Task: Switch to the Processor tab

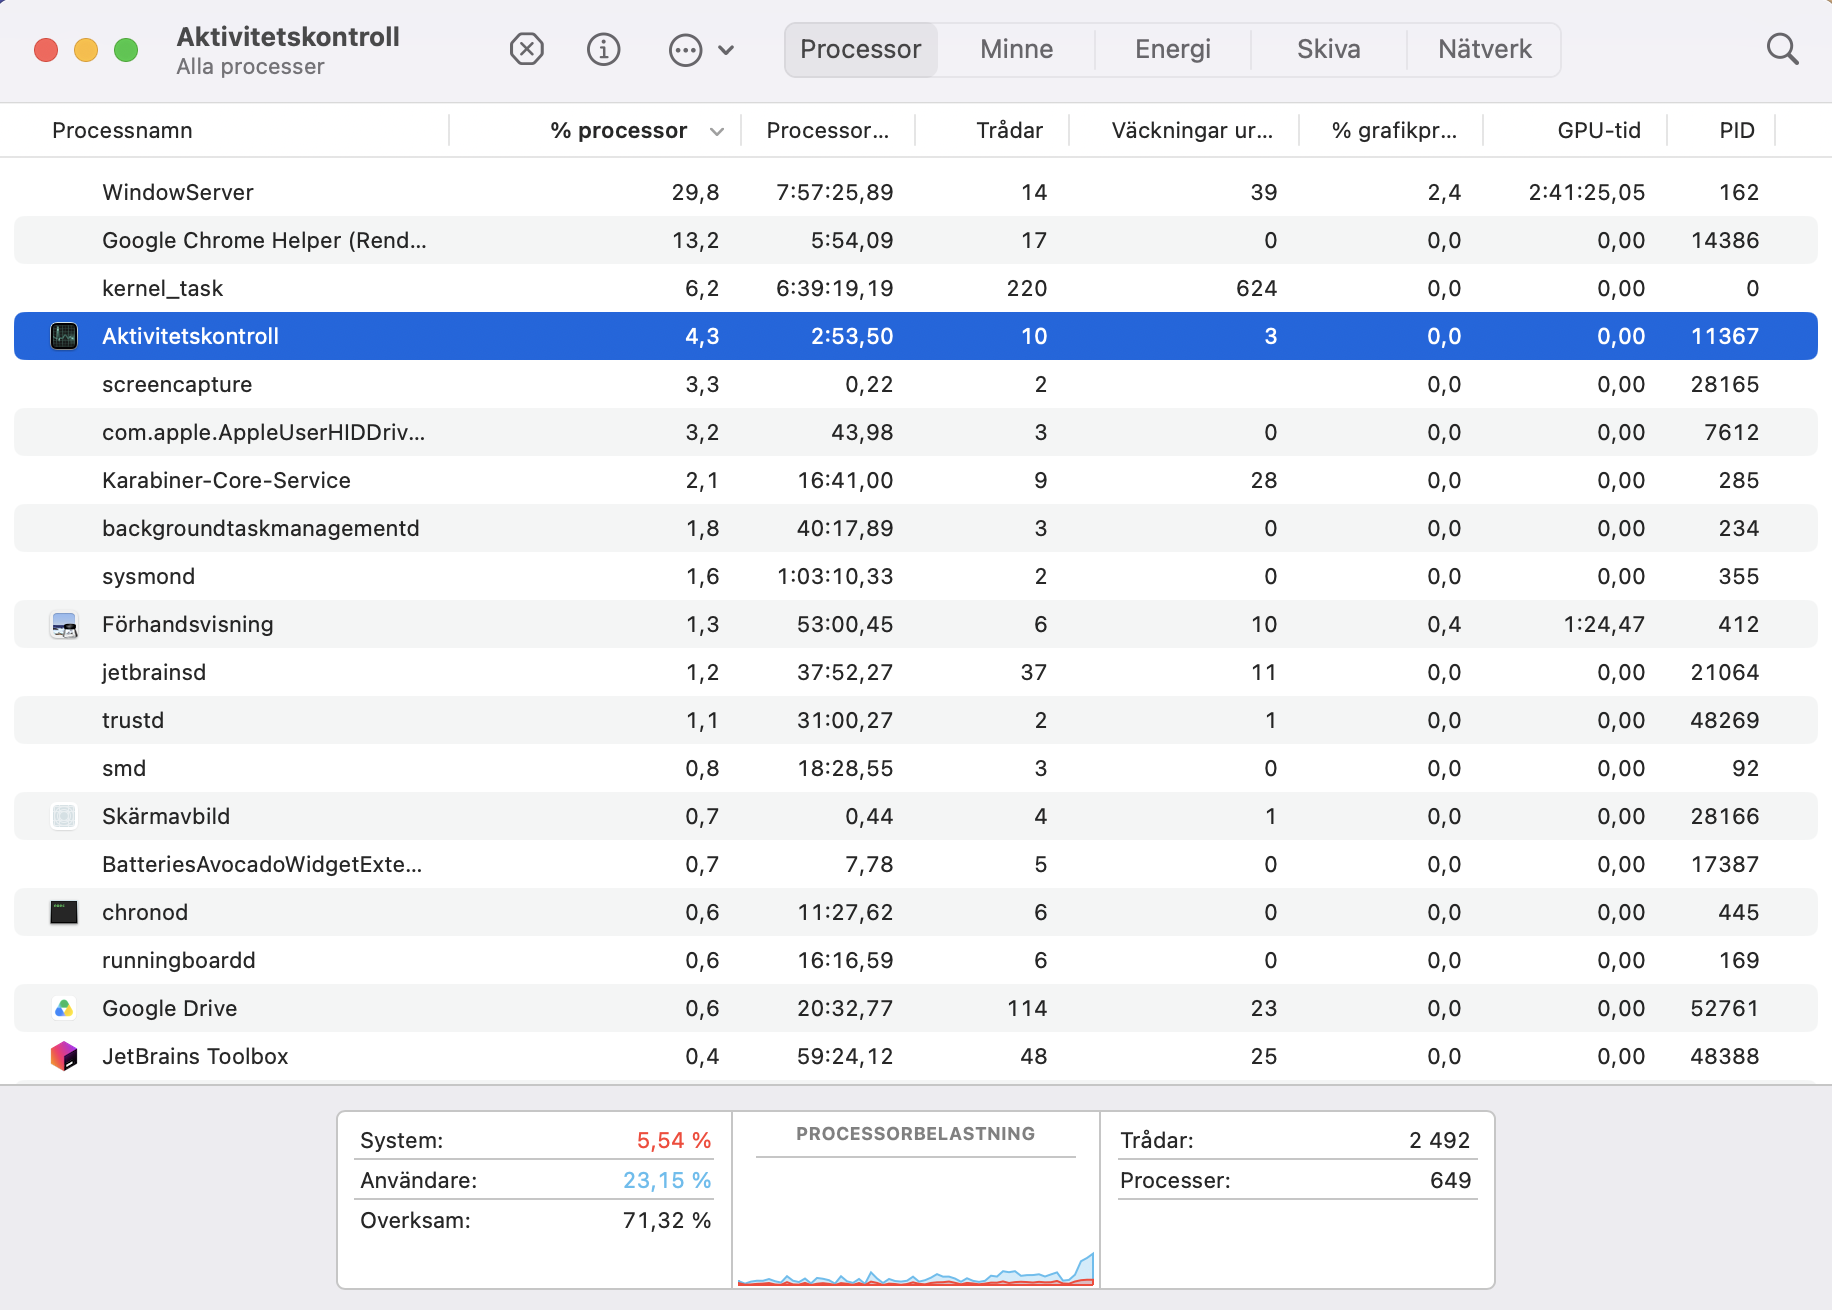Action: (x=861, y=49)
